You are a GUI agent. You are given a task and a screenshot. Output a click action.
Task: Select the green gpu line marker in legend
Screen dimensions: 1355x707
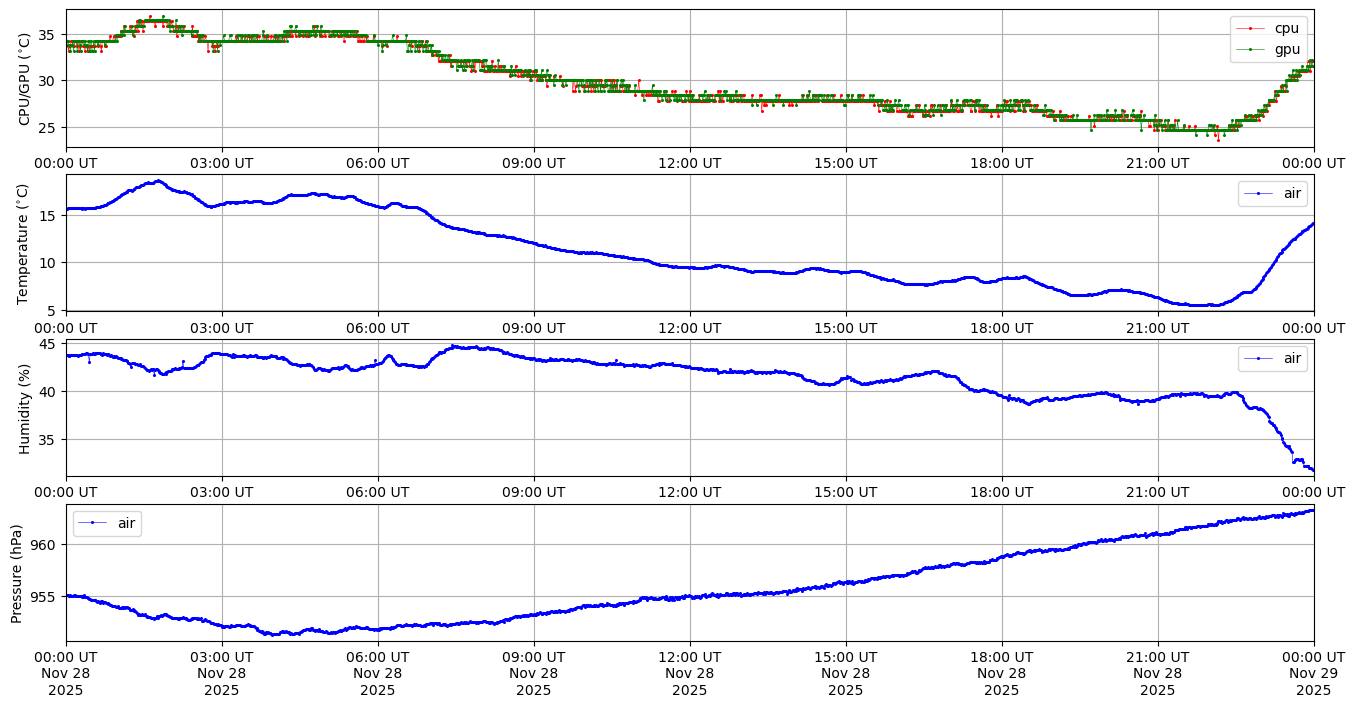[1250, 49]
